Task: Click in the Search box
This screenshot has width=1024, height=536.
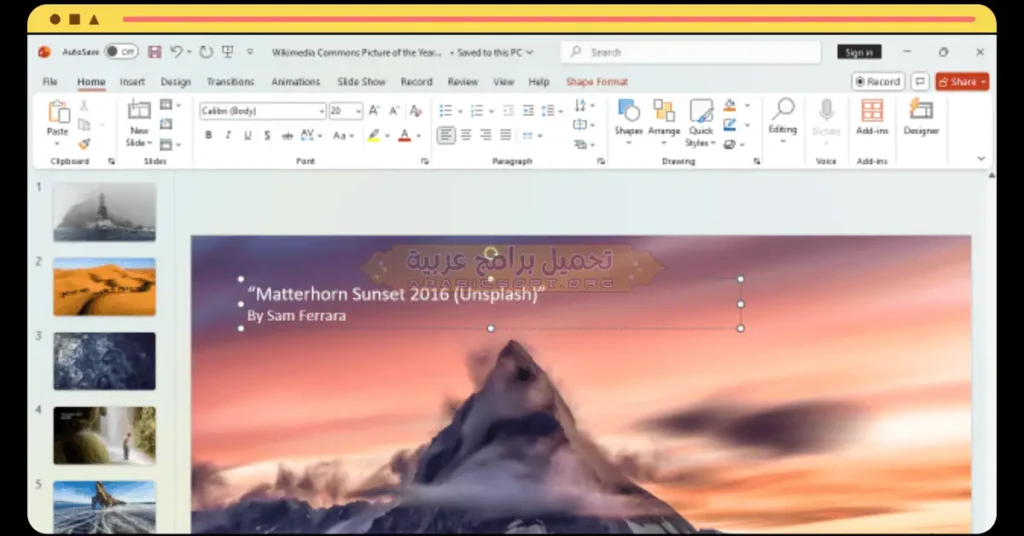Action: (x=690, y=52)
